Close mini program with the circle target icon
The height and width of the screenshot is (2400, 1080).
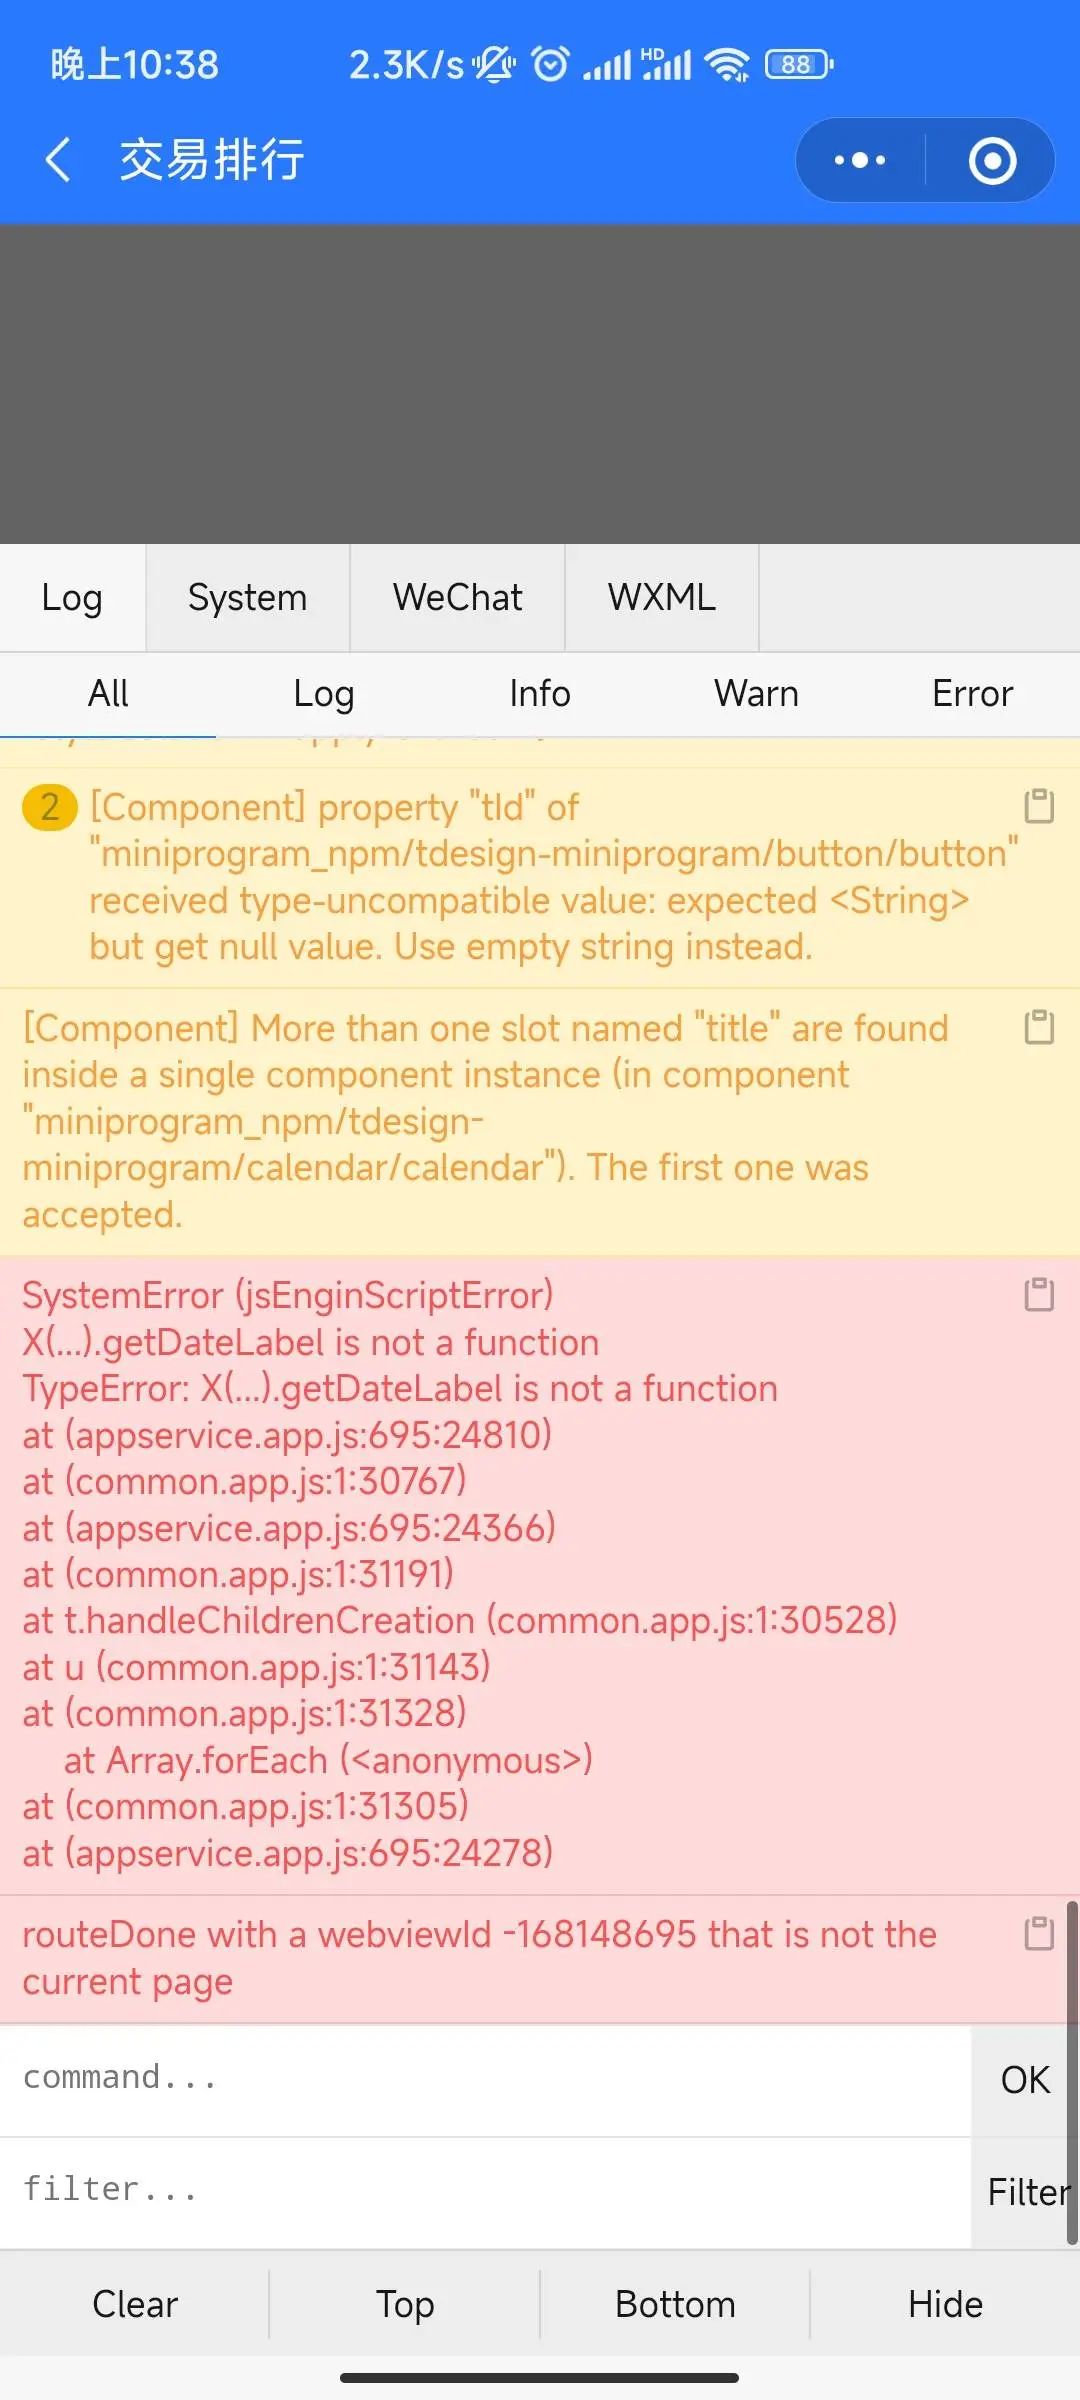[992, 160]
